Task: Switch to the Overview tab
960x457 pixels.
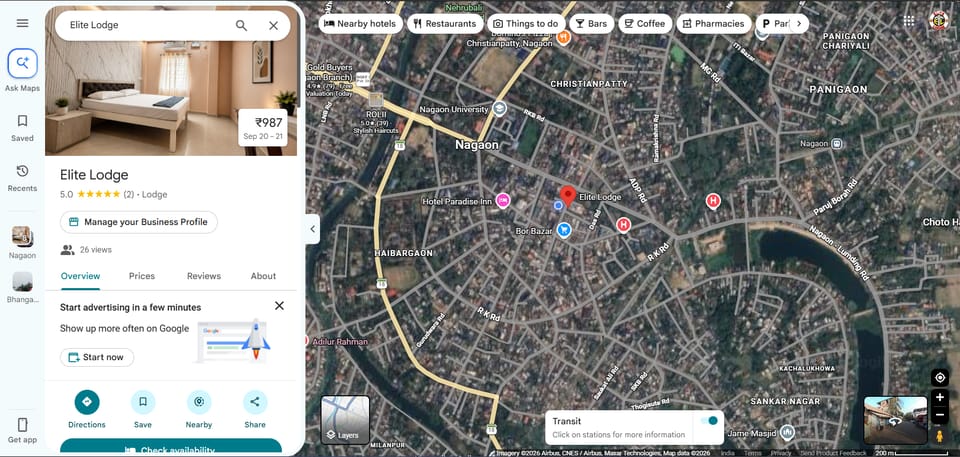Action: pyautogui.click(x=80, y=276)
